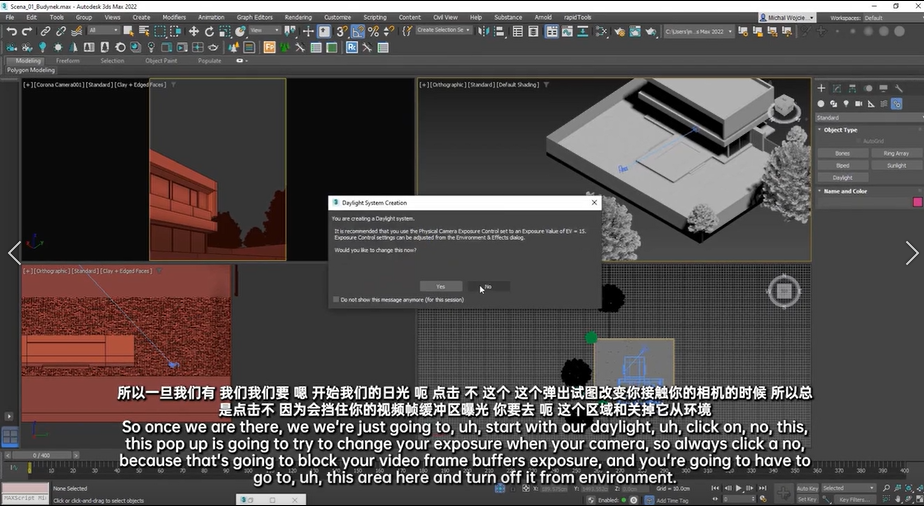Select Lights category bulb icon

pos(846,104)
